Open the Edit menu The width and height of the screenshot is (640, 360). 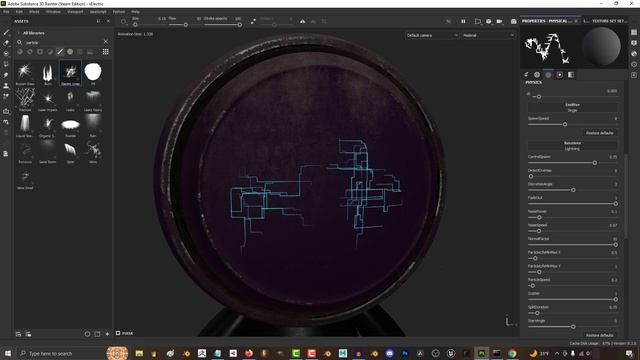pos(19,12)
